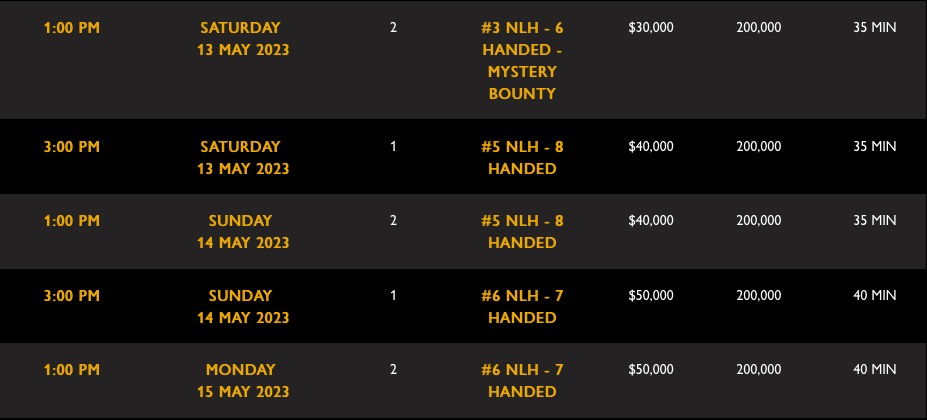
Task: Open #6 NLH 7 Handed on Sunday
Action: [522, 306]
